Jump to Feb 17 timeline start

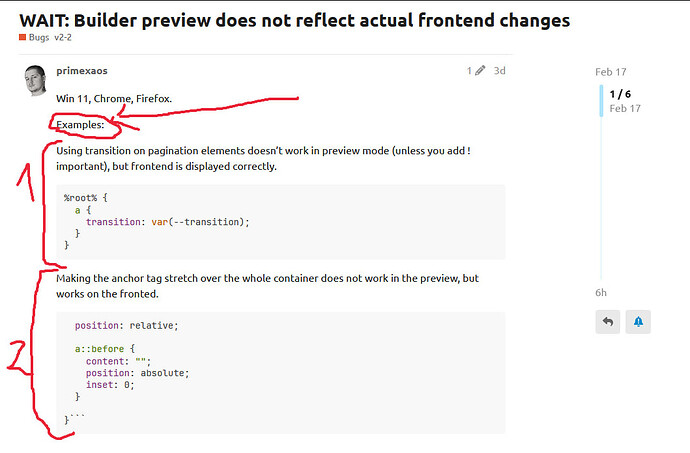coord(610,72)
